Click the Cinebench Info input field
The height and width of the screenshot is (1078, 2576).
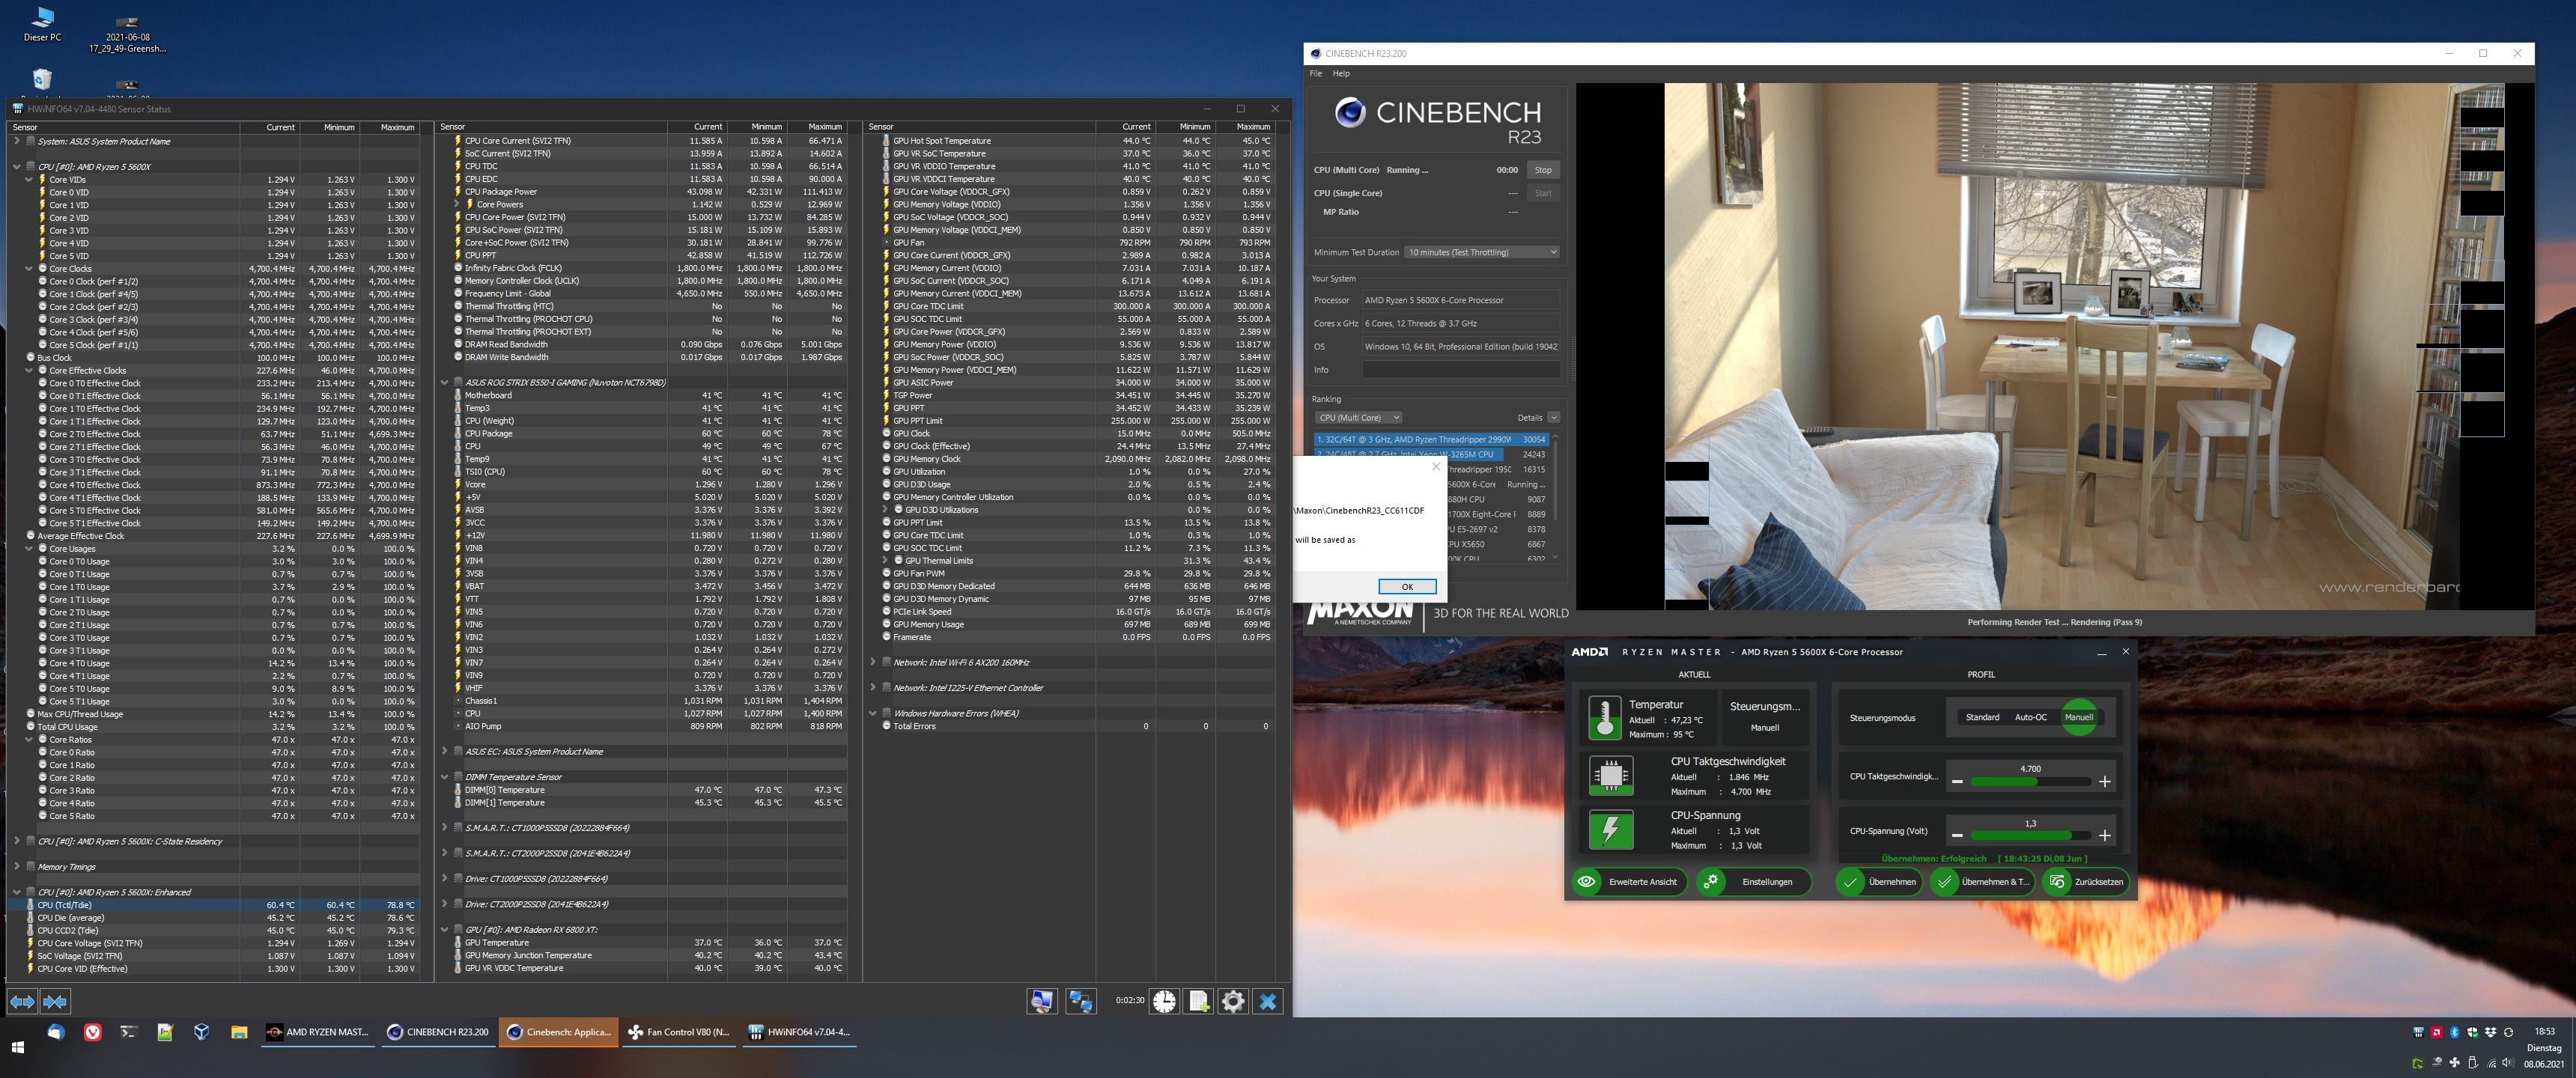tap(1461, 370)
